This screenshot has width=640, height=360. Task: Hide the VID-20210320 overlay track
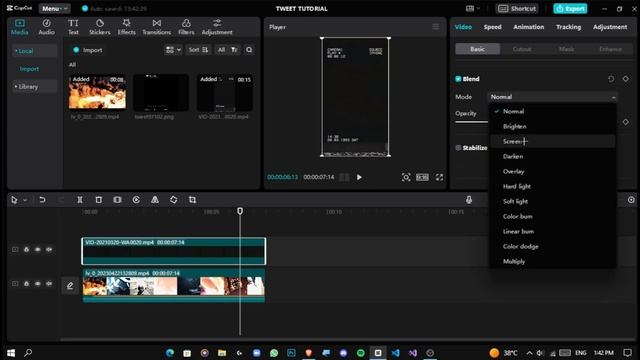pos(38,249)
